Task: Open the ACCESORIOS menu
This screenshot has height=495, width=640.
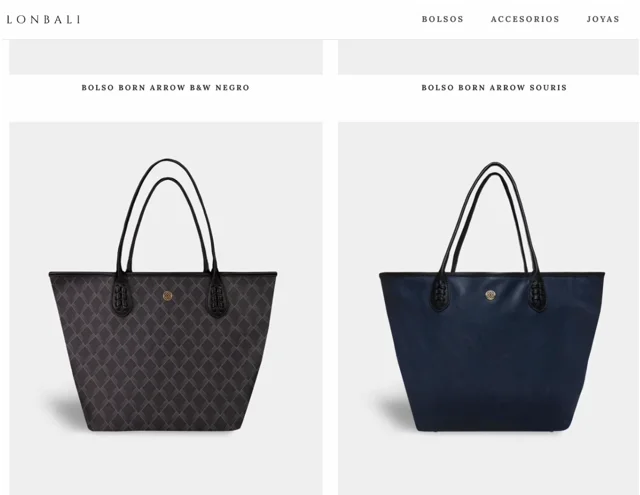Action: (525, 19)
